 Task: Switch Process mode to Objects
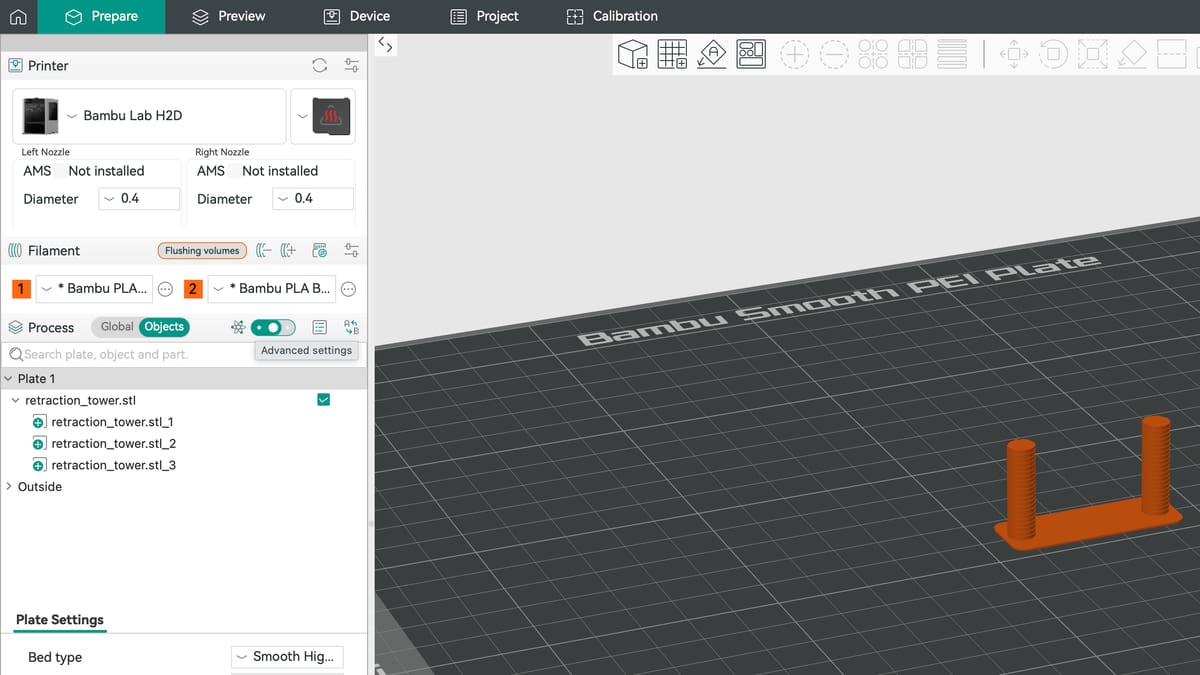coord(164,327)
